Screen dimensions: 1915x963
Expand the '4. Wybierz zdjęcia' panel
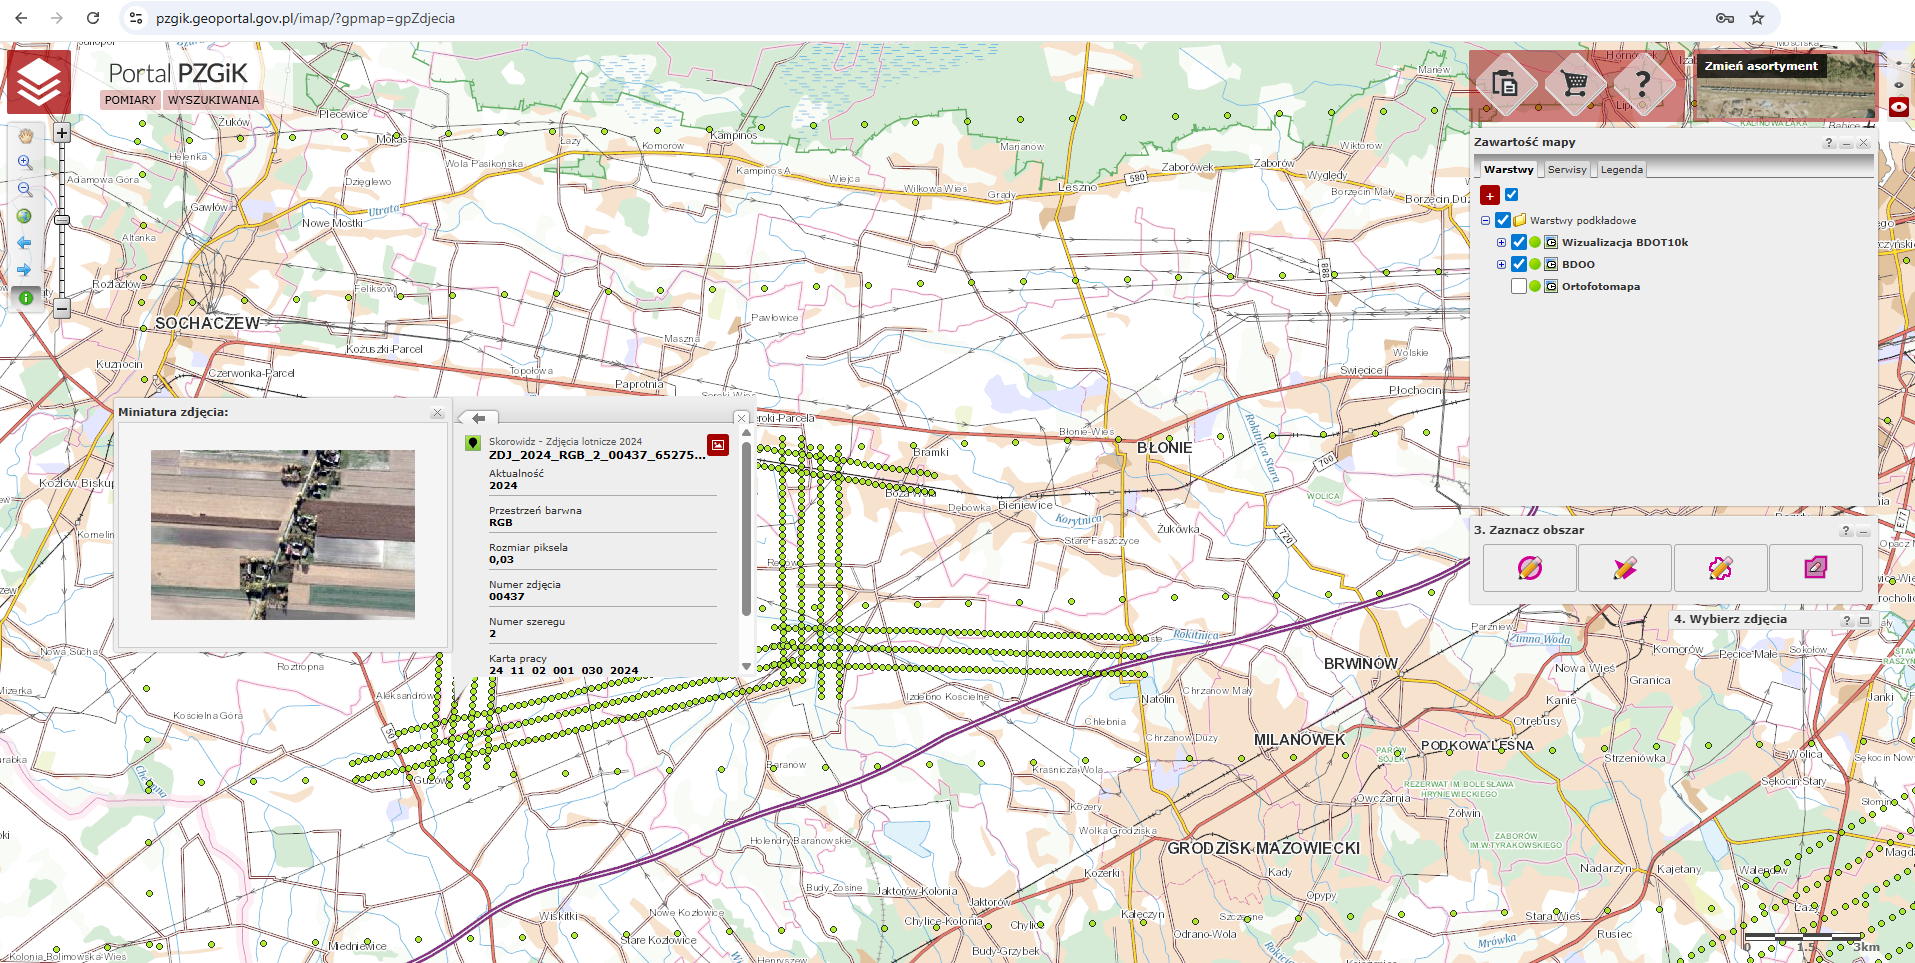(x=1864, y=620)
